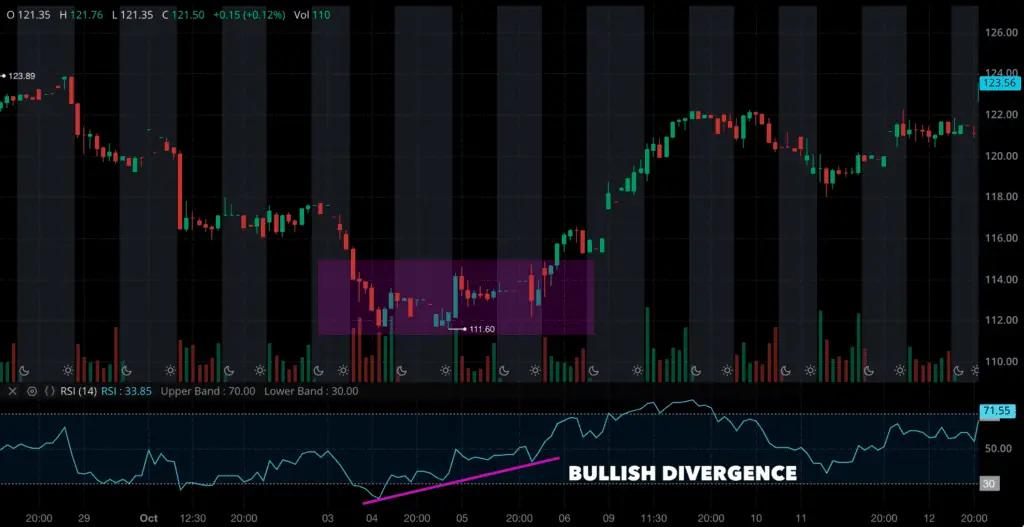Click the 118.00 price axis label
1024x527 pixels.
pyautogui.click(x=1001, y=197)
